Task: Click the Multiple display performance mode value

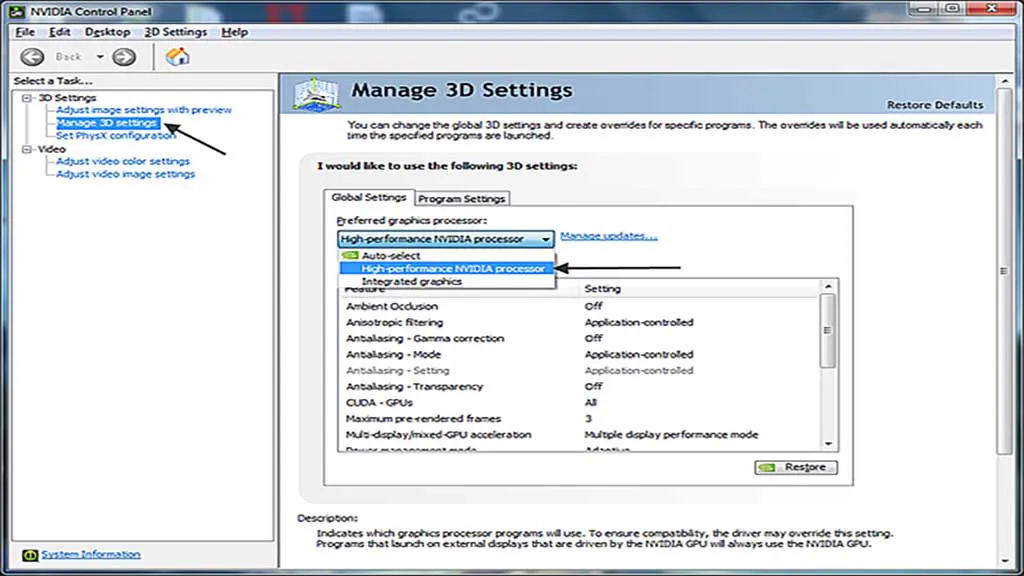Action: [x=671, y=435]
